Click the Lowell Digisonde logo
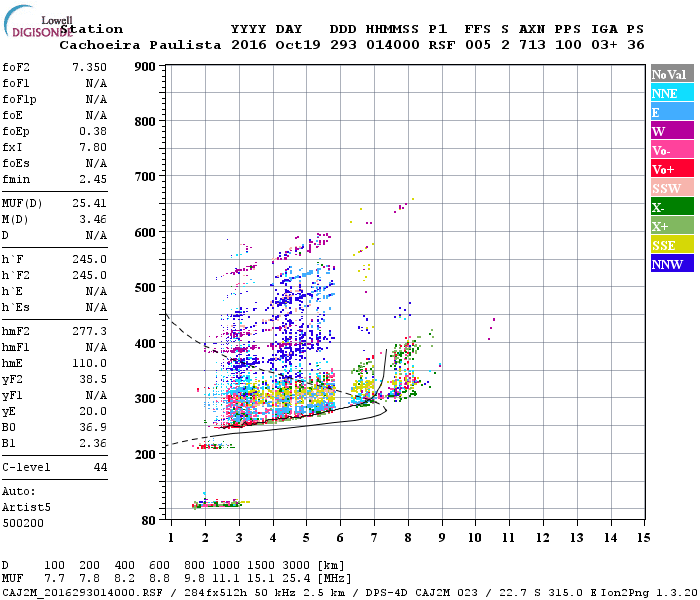The width and height of the screenshot is (700, 600). pos(38,21)
